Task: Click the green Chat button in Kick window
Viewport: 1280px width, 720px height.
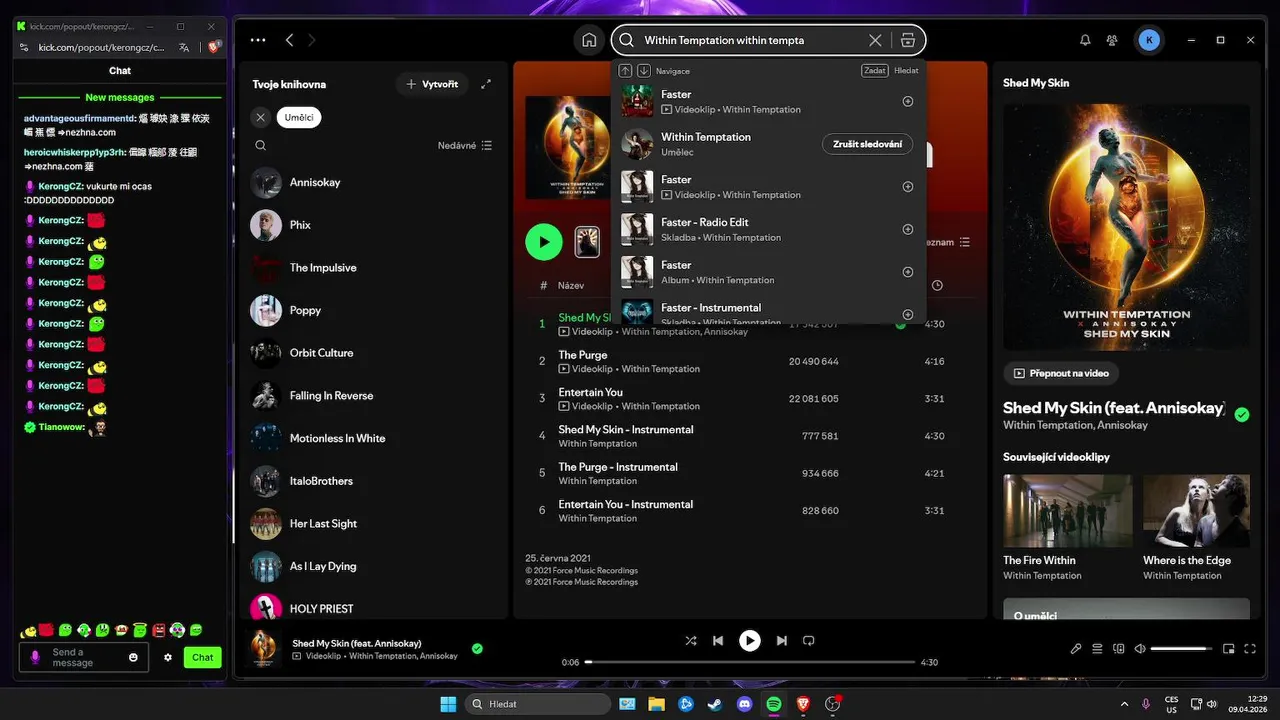Action: tap(203, 657)
